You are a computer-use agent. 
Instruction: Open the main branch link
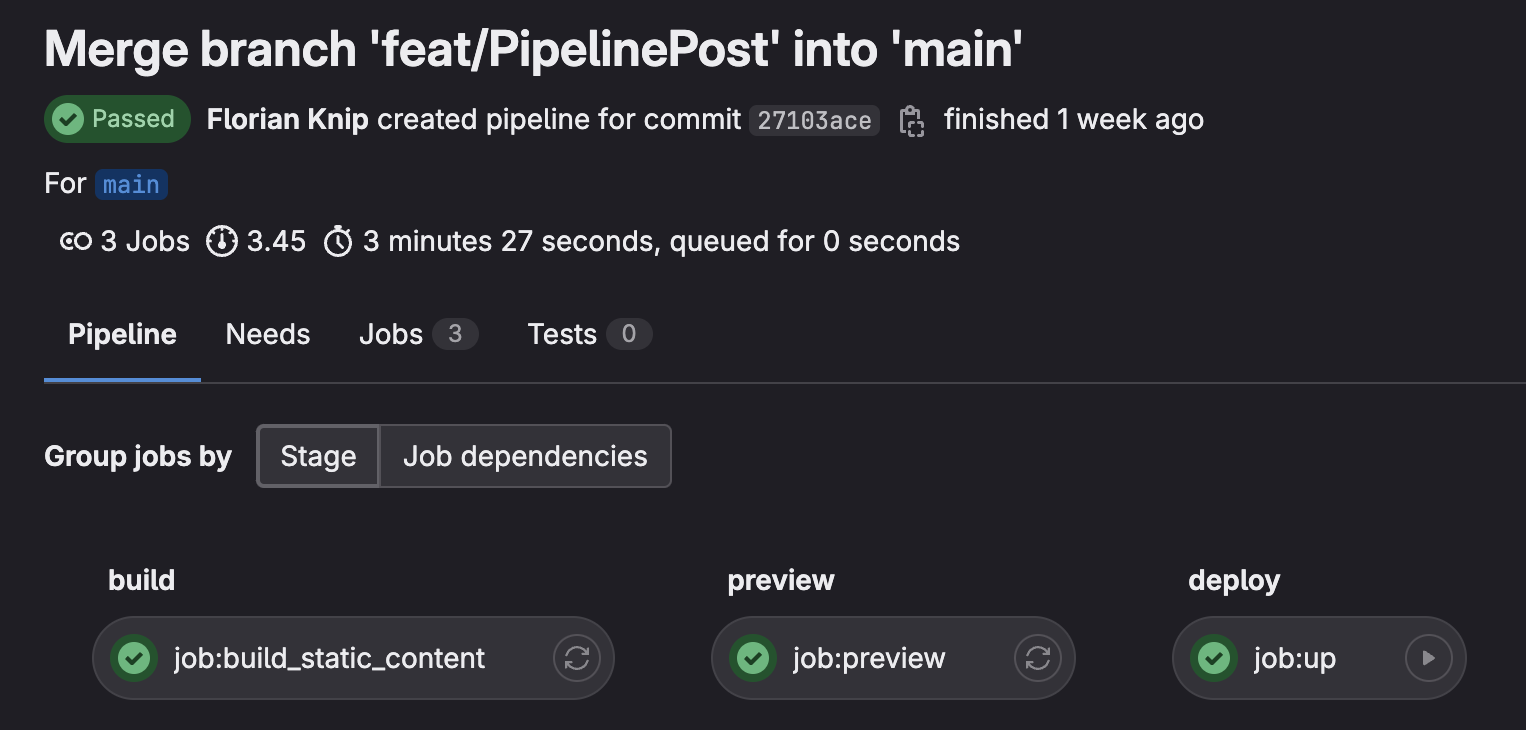coord(131,185)
